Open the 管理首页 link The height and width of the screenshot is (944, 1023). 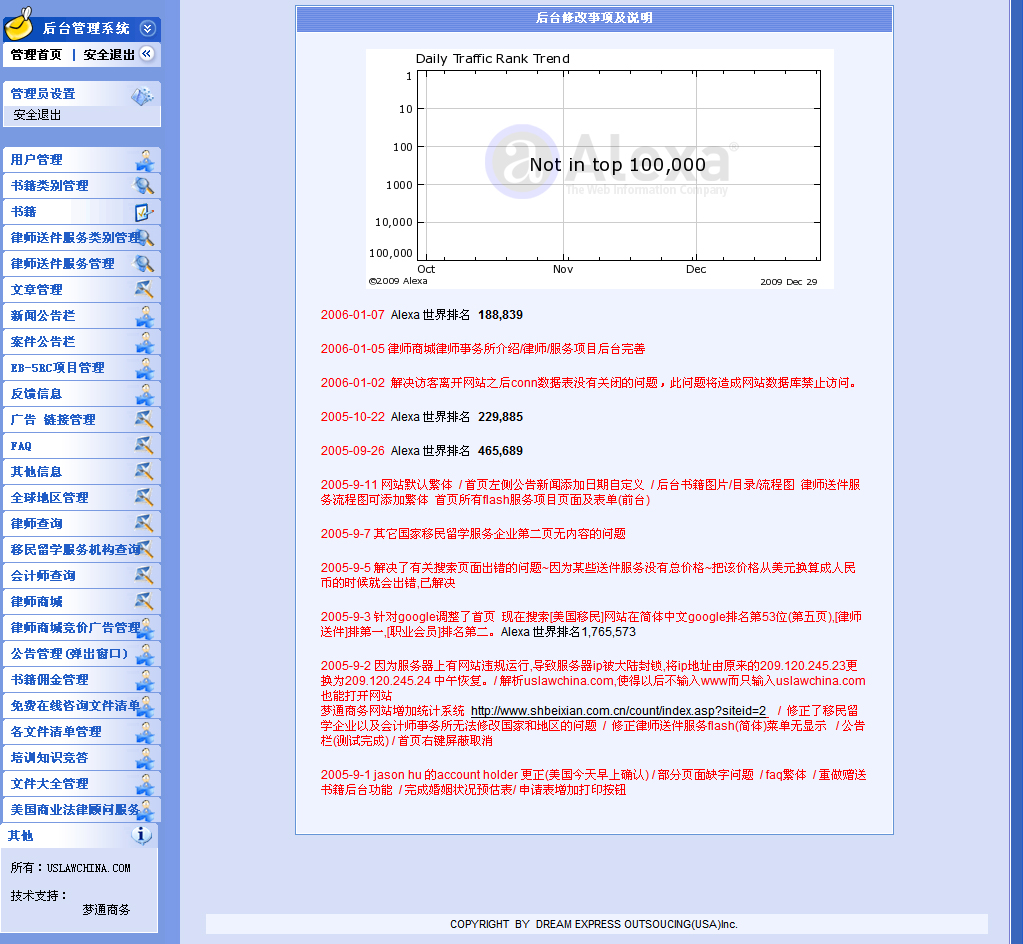(36, 55)
